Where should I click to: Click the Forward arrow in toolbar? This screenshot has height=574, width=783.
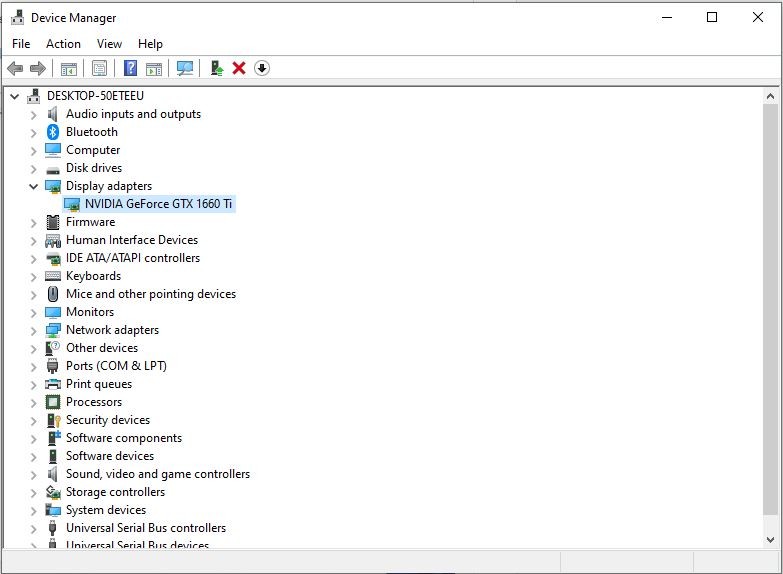(x=38, y=68)
